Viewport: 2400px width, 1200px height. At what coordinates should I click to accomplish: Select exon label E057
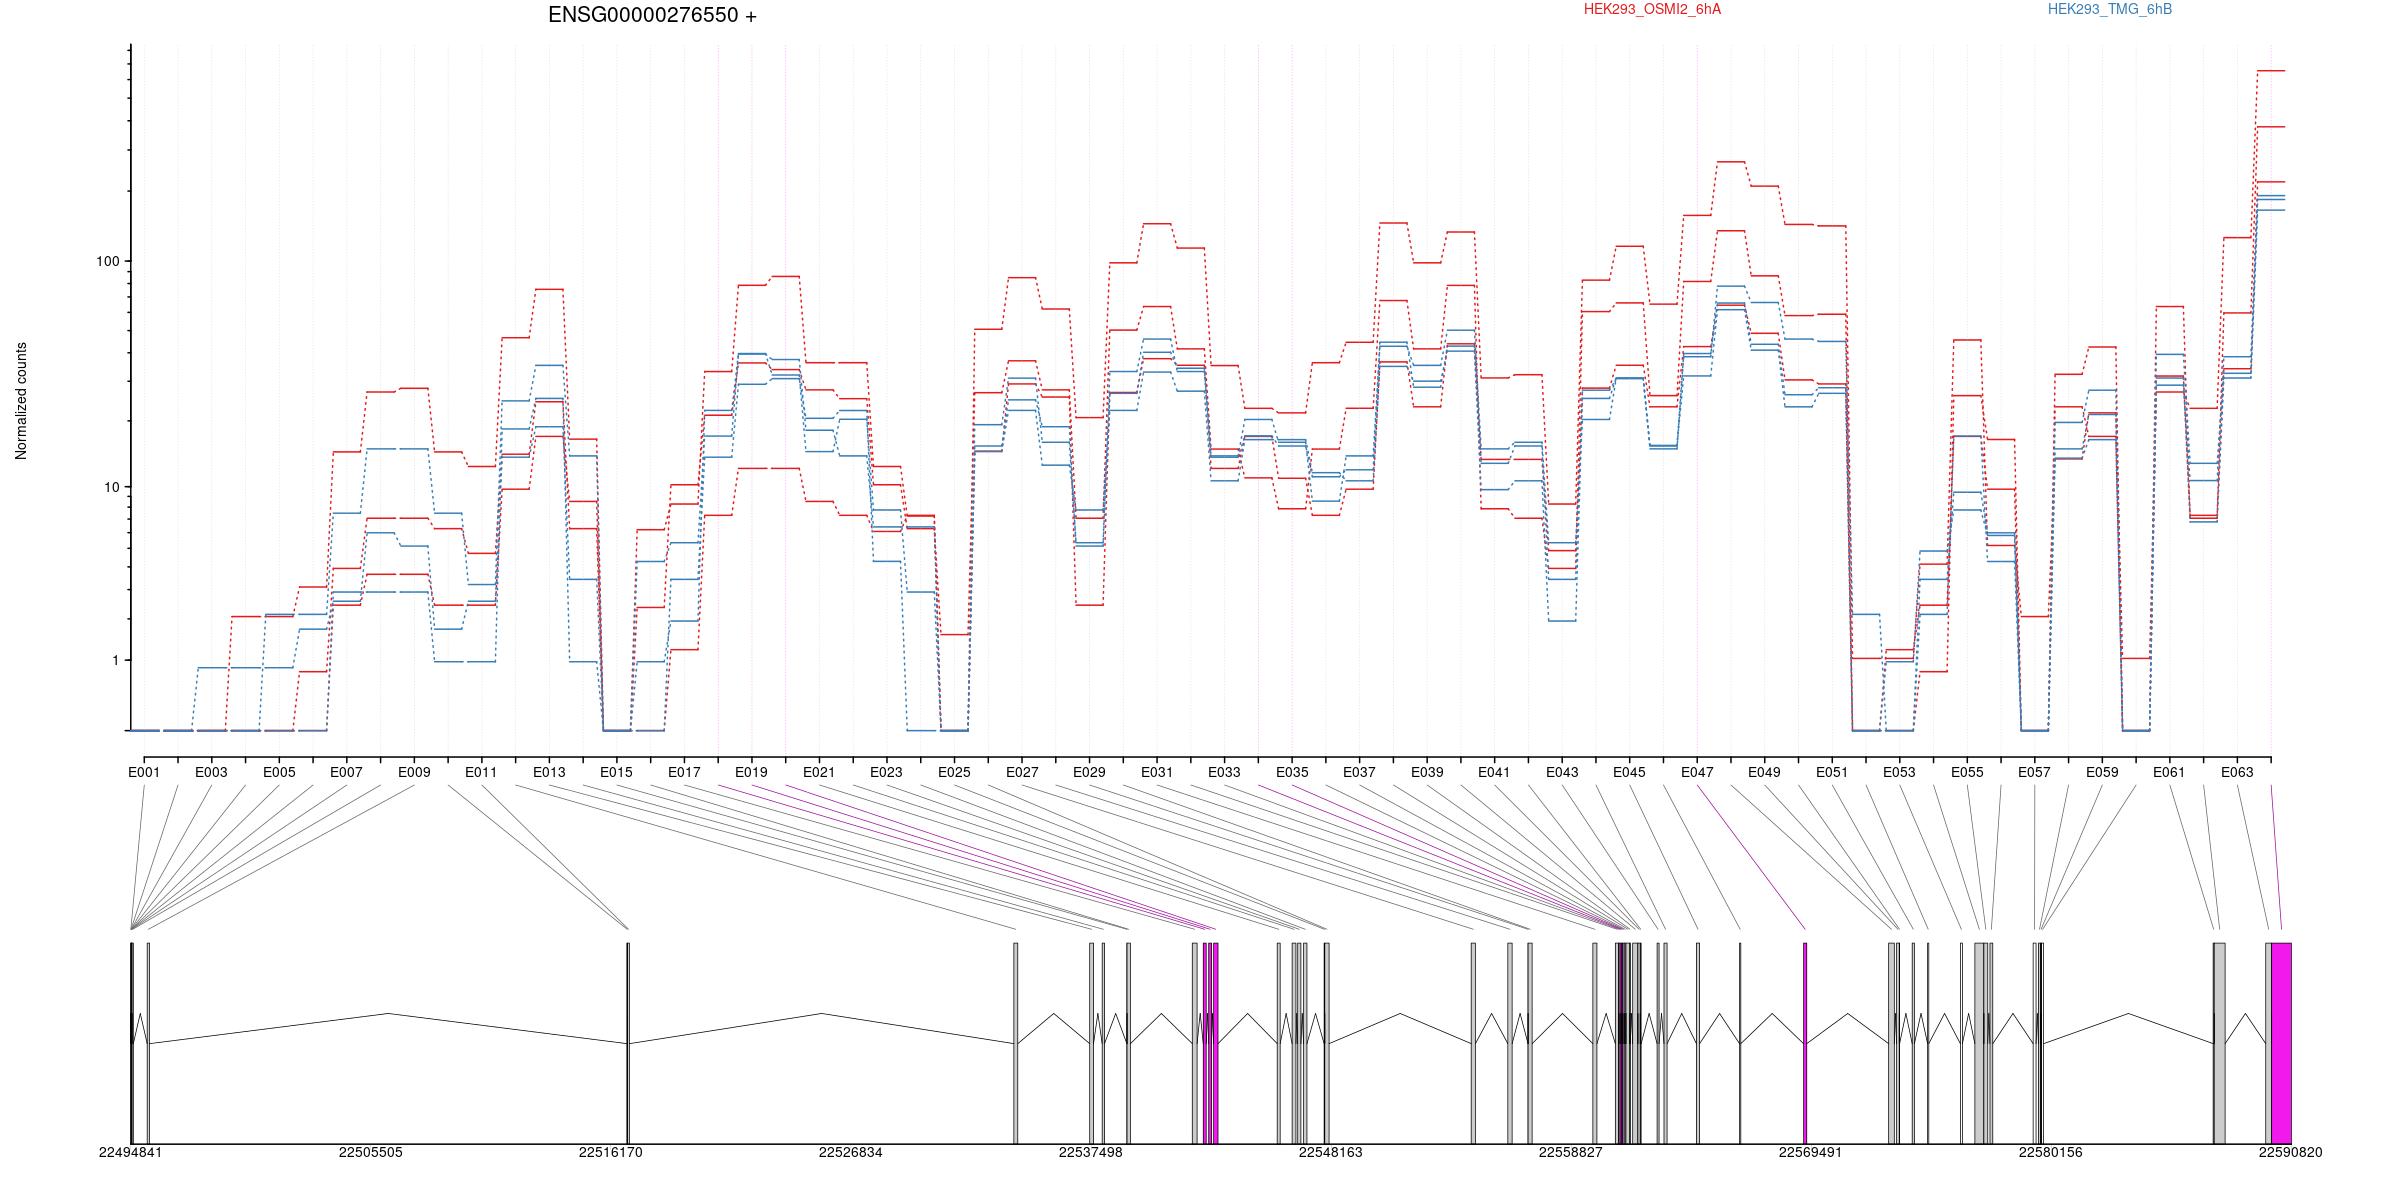(x=2034, y=772)
